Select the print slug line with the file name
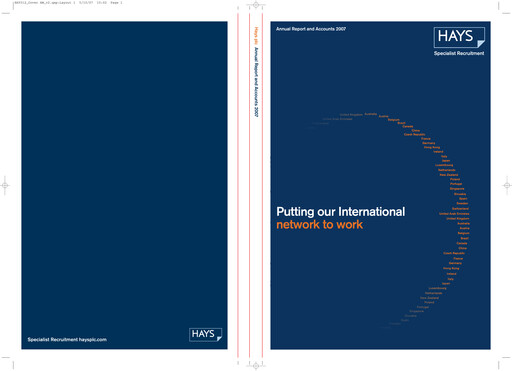 [x=68, y=2]
